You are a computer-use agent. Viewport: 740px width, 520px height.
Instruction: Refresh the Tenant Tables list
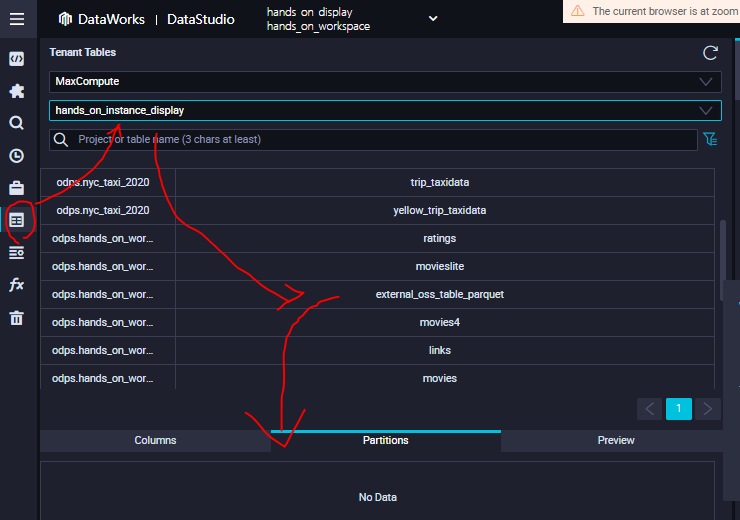click(710, 53)
